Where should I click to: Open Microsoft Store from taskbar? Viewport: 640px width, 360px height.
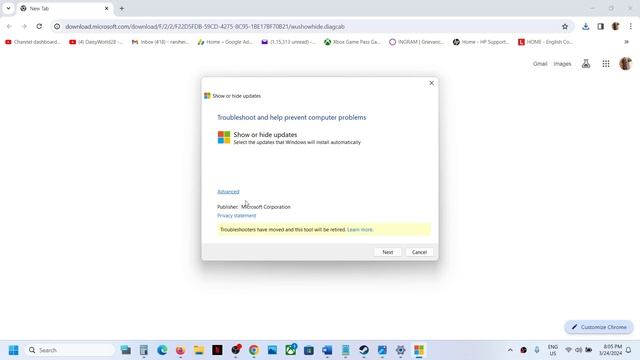(x=309, y=350)
